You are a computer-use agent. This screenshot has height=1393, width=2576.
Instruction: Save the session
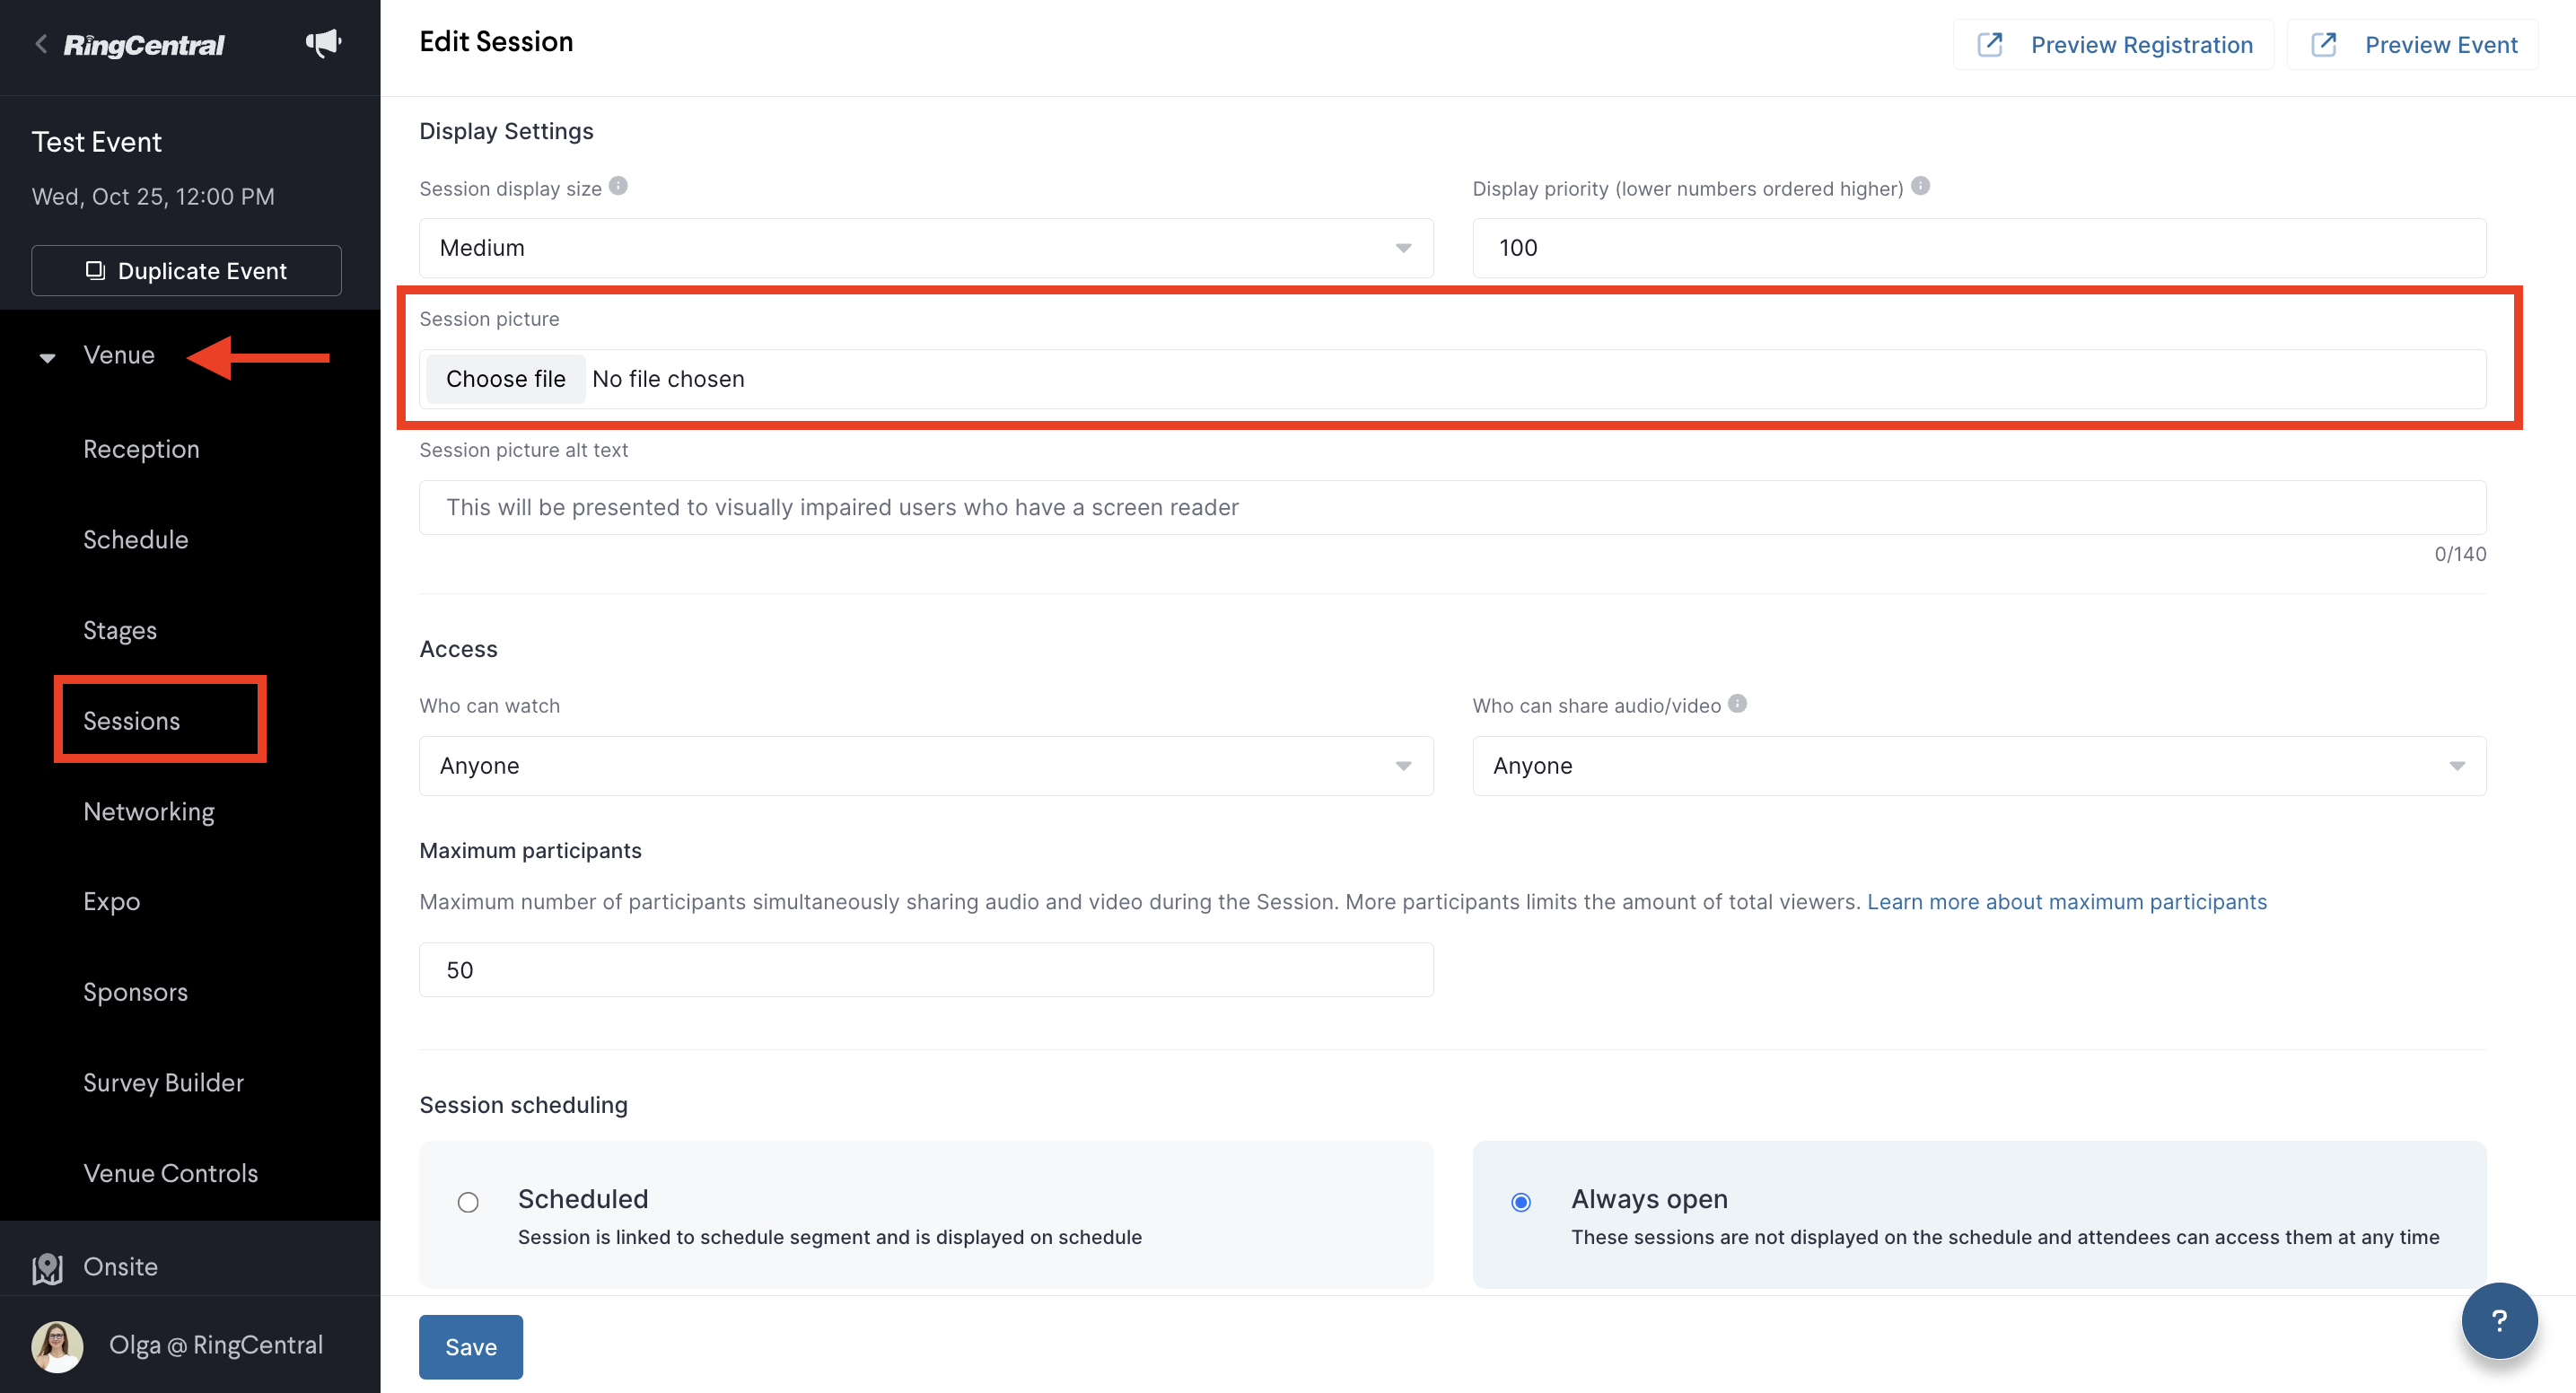(470, 1347)
